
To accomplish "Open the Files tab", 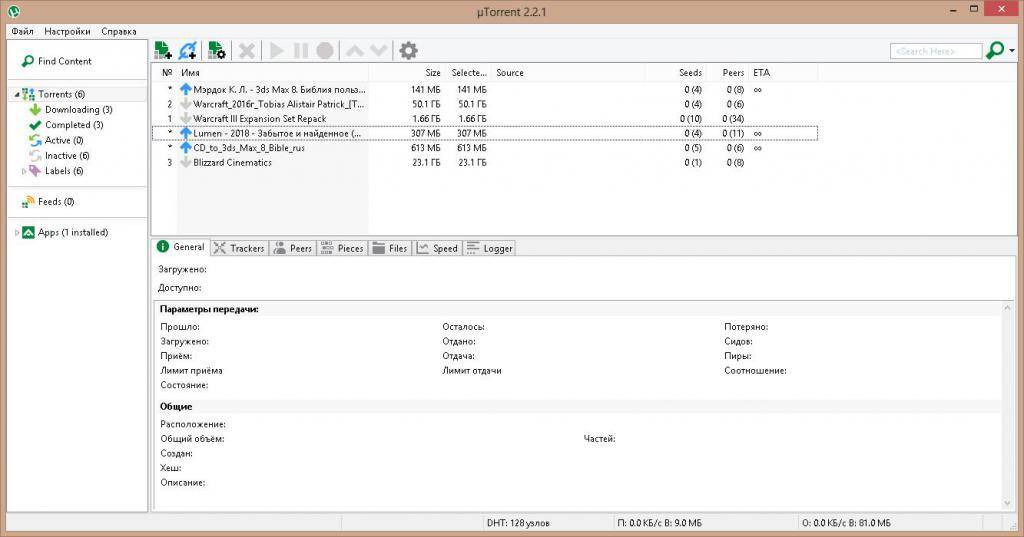I will [x=390, y=248].
